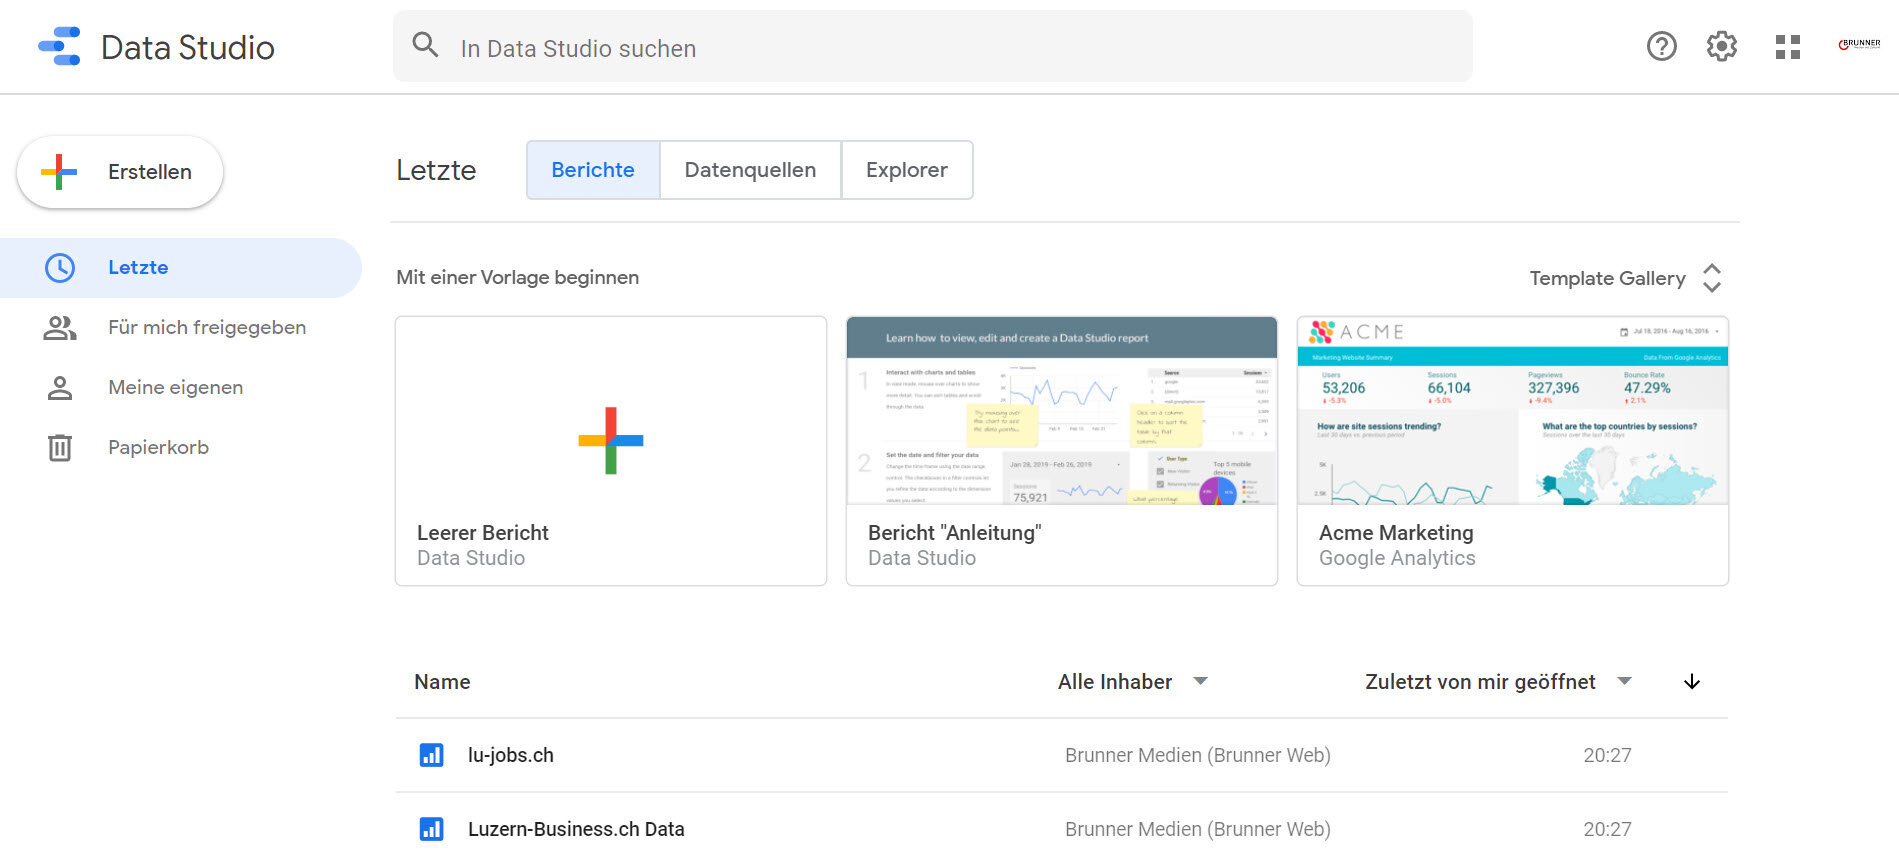This screenshot has width=1899, height=859.
Task: Click the Mit einer Vorlage beginnen heading
Action: click(x=518, y=277)
